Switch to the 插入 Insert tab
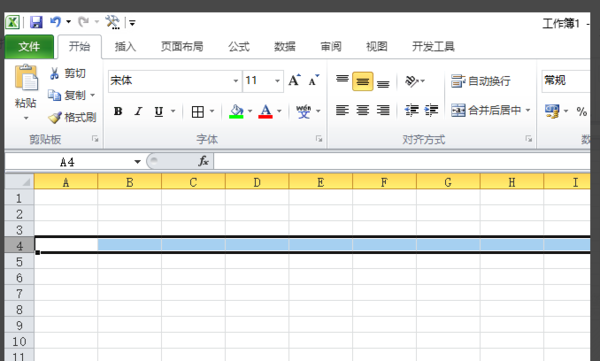This screenshot has width=600, height=361. pos(125,47)
